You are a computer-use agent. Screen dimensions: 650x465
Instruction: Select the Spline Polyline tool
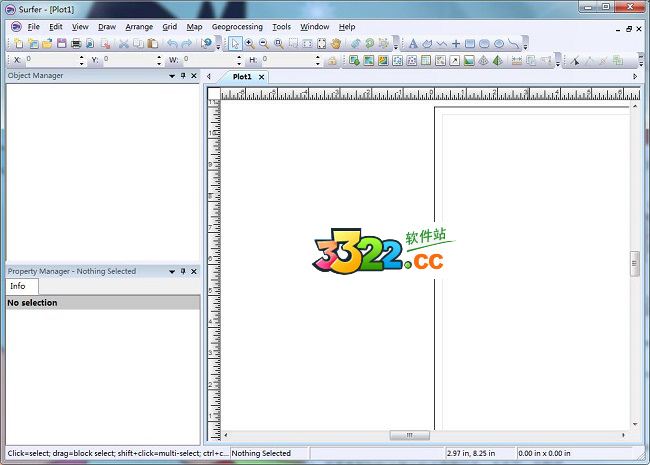pyautogui.click(x=514, y=43)
